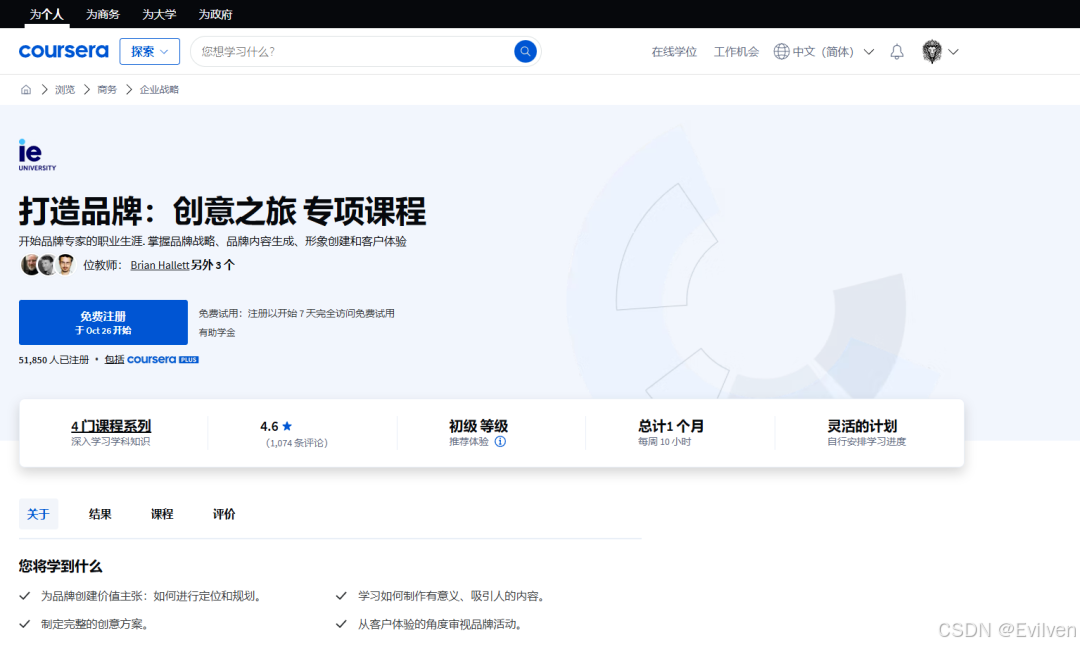The image size is (1080, 647).
Task: Switch to the 评价 tab
Action: click(224, 514)
